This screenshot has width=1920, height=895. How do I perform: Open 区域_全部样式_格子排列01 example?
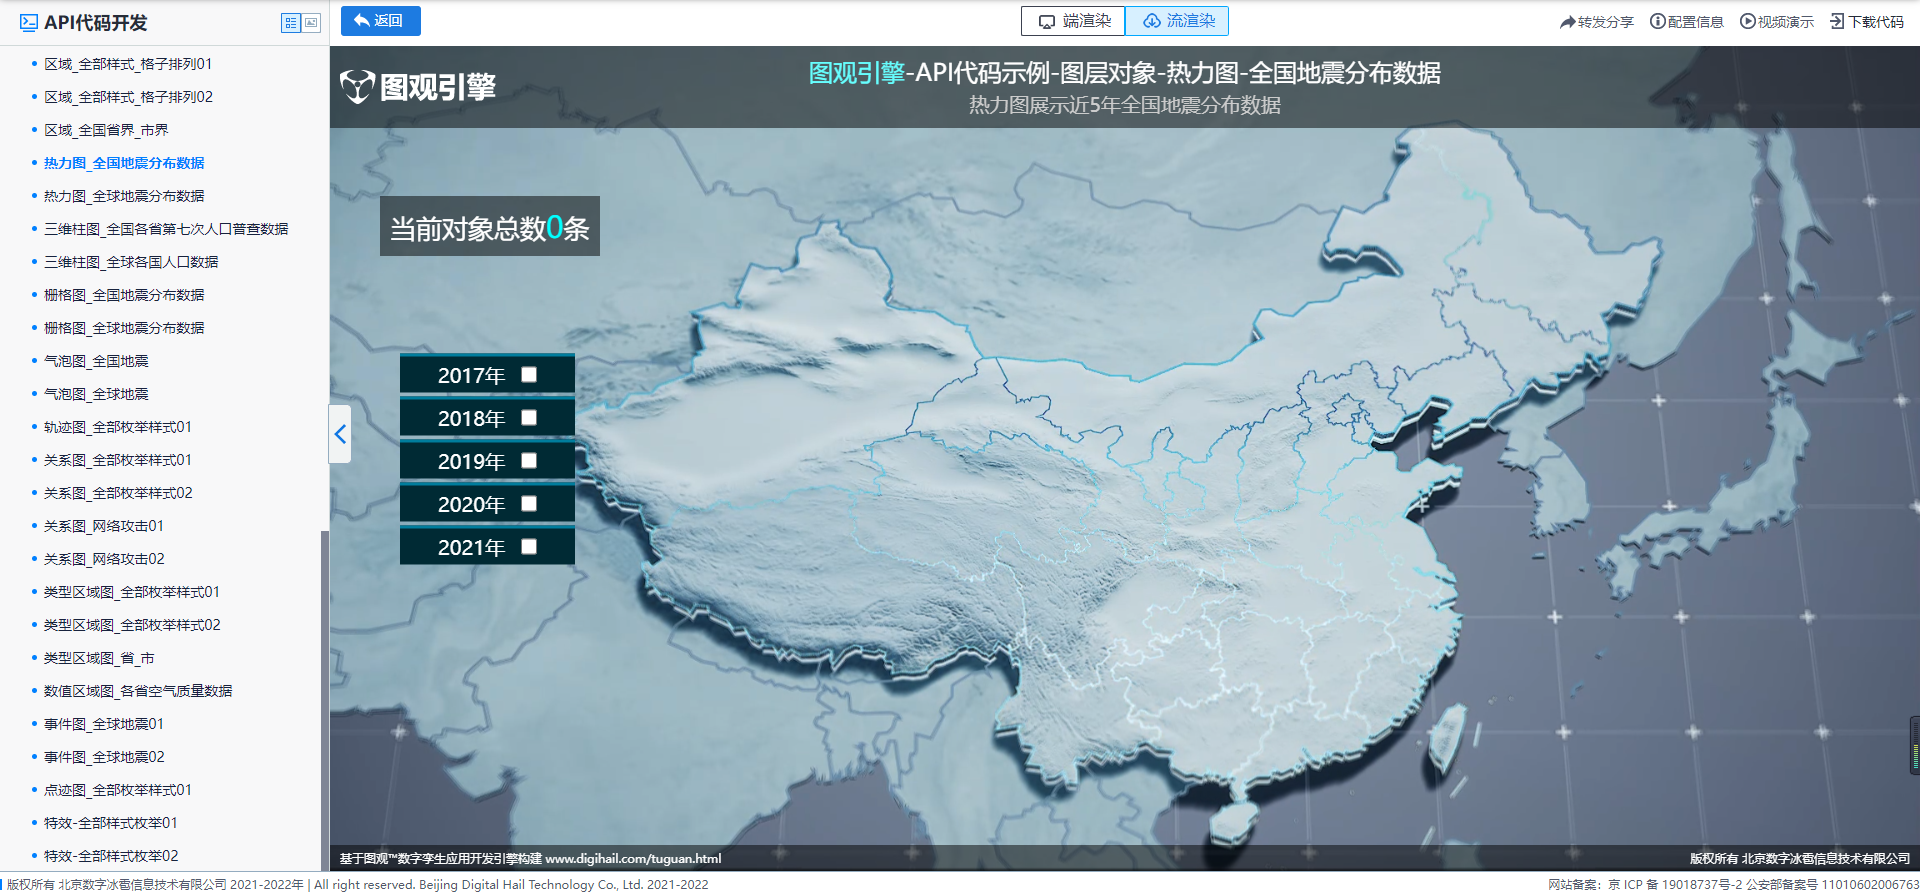[x=128, y=64]
